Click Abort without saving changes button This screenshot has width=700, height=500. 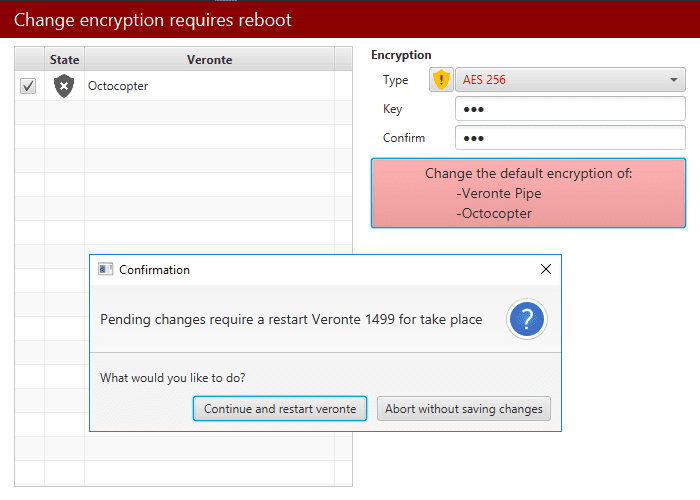(x=464, y=408)
